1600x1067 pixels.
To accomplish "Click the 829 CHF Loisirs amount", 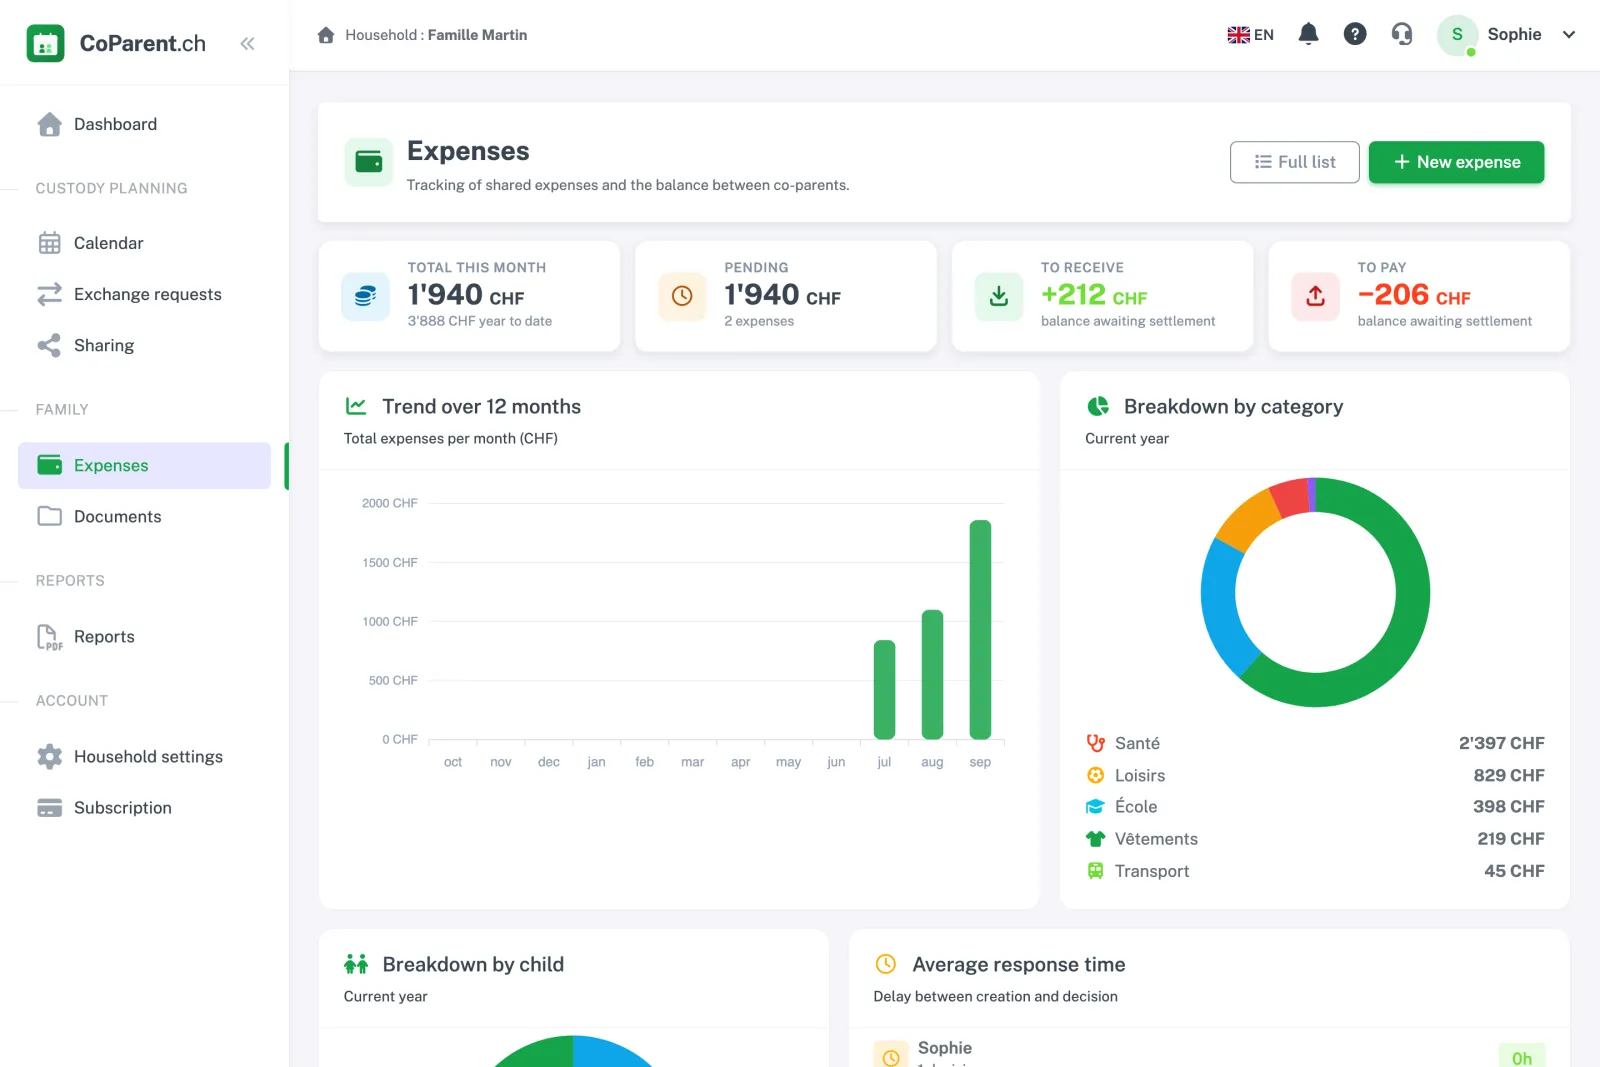I will point(1508,775).
